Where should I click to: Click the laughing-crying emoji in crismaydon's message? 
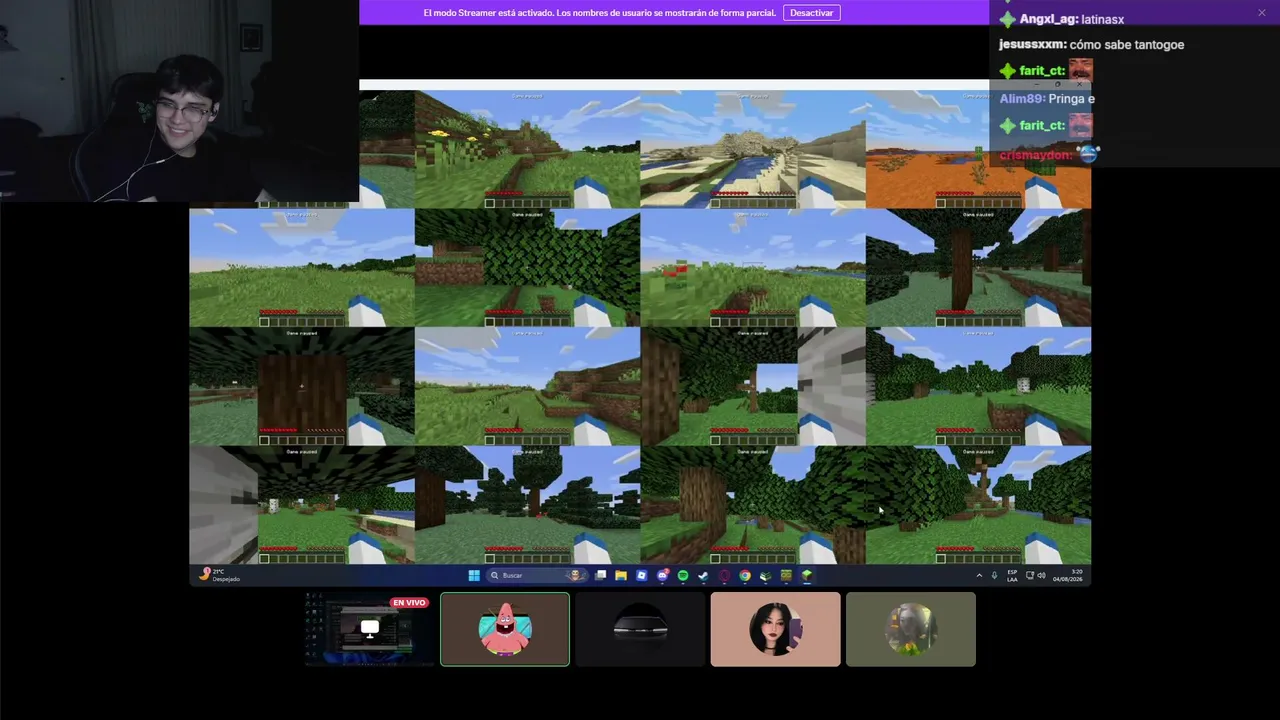(x=1089, y=154)
